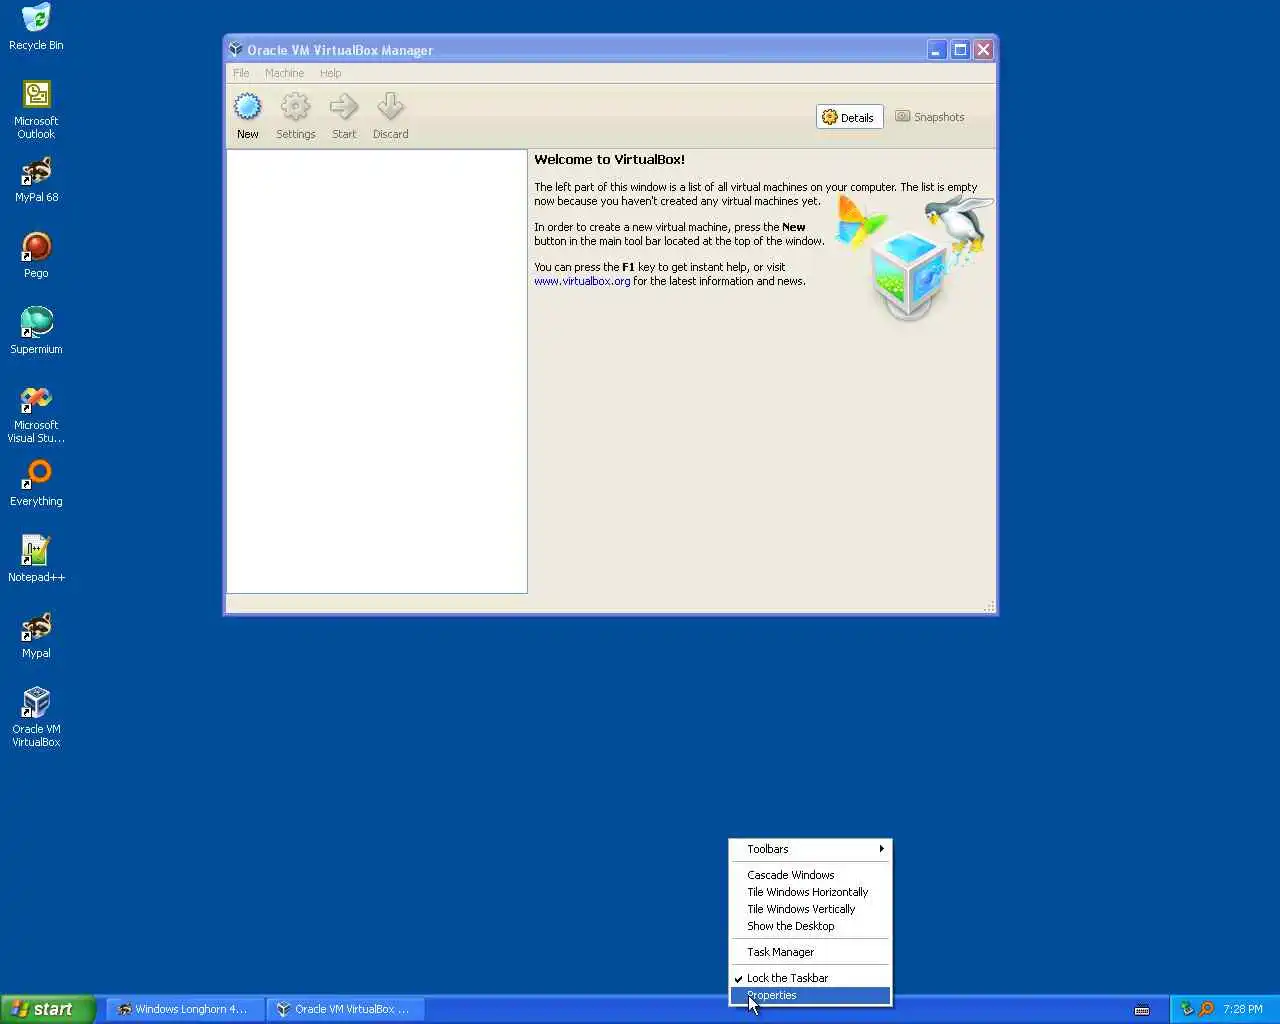1280x1024 pixels.
Task: Close the VirtualBox Manager window
Action: click(x=984, y=50)
